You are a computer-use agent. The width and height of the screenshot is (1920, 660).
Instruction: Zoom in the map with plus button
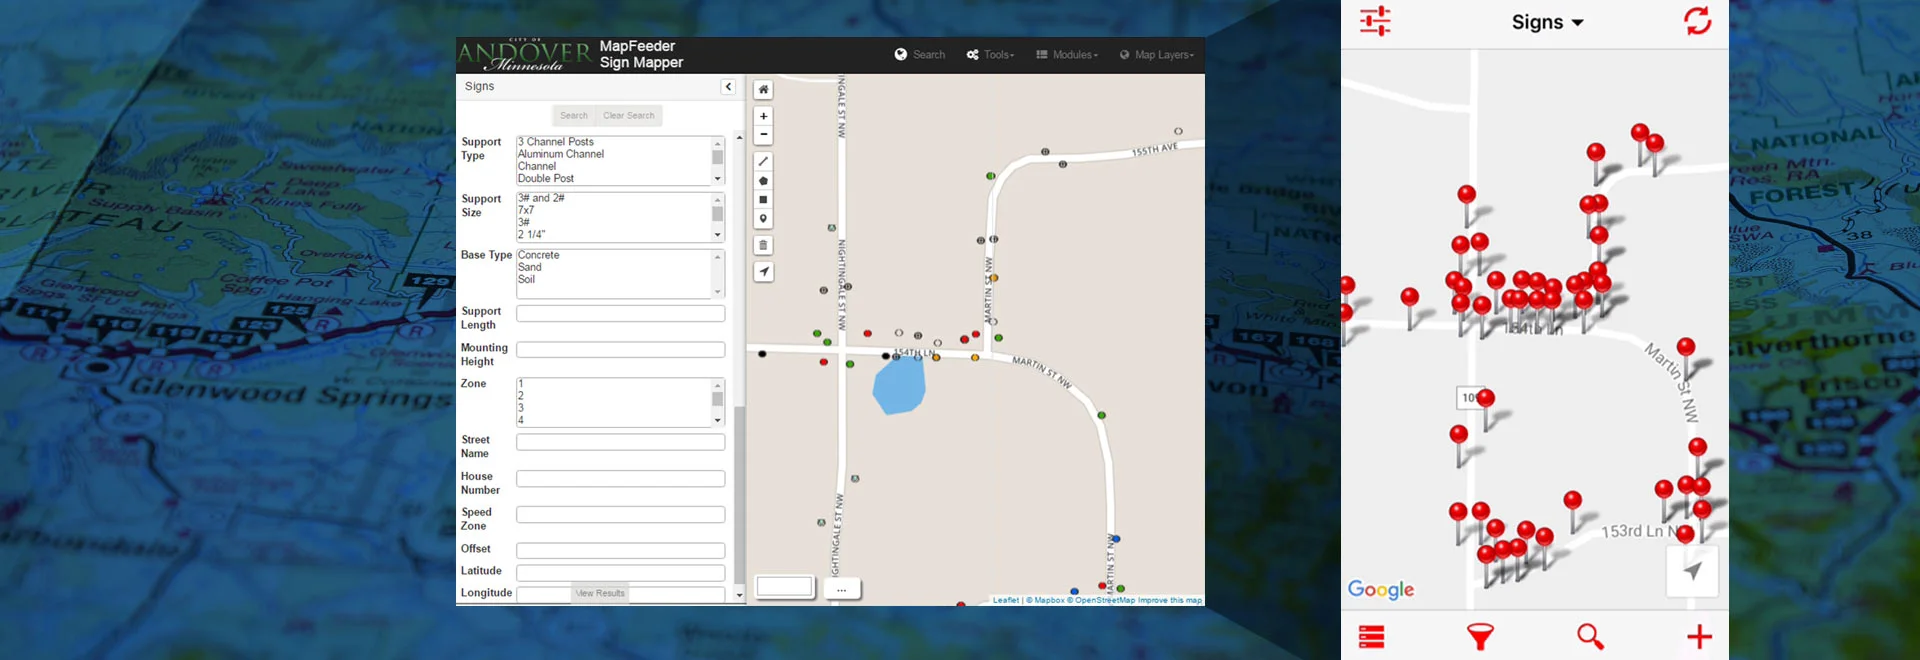coord(763,116)
